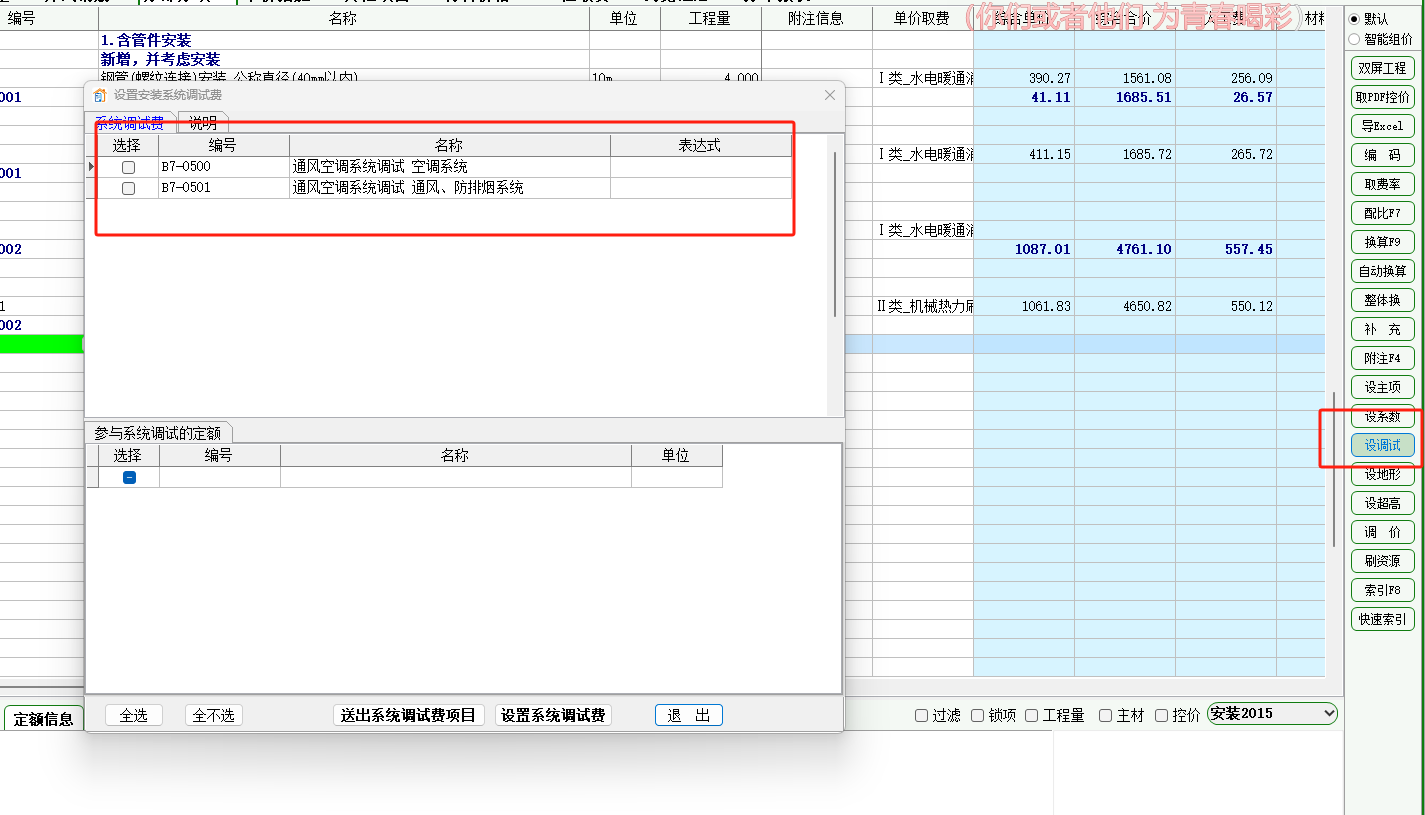Screen dimensions: 1425x815
Task: Click the Ⅱ类_机械热力 fee cell
Action: [923, 306]
